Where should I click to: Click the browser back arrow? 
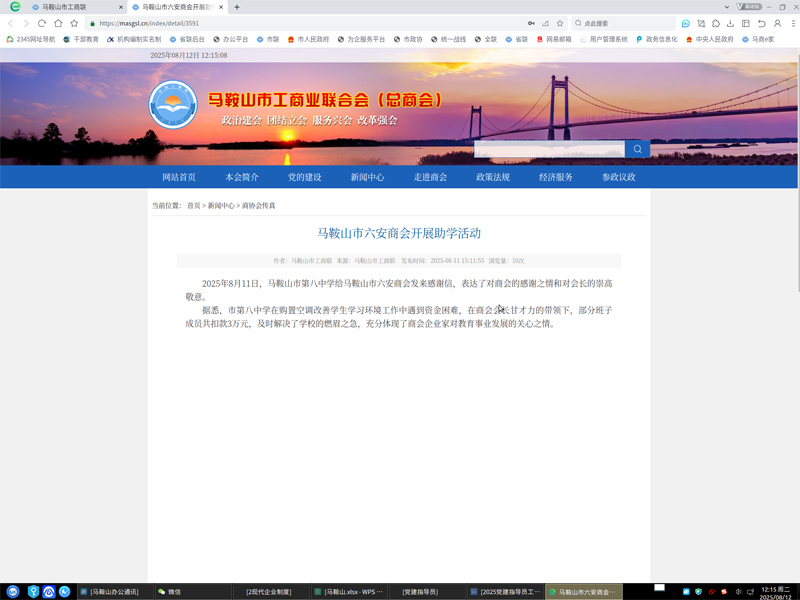click(x=12, y=23)
